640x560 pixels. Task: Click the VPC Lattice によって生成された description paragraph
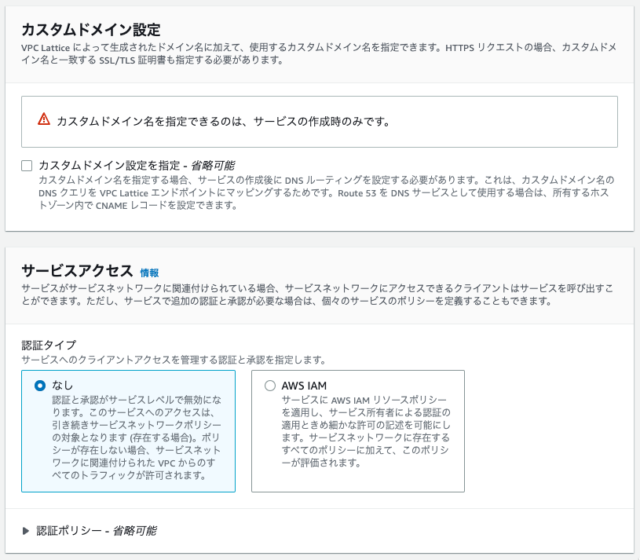[x=319, y=54]
